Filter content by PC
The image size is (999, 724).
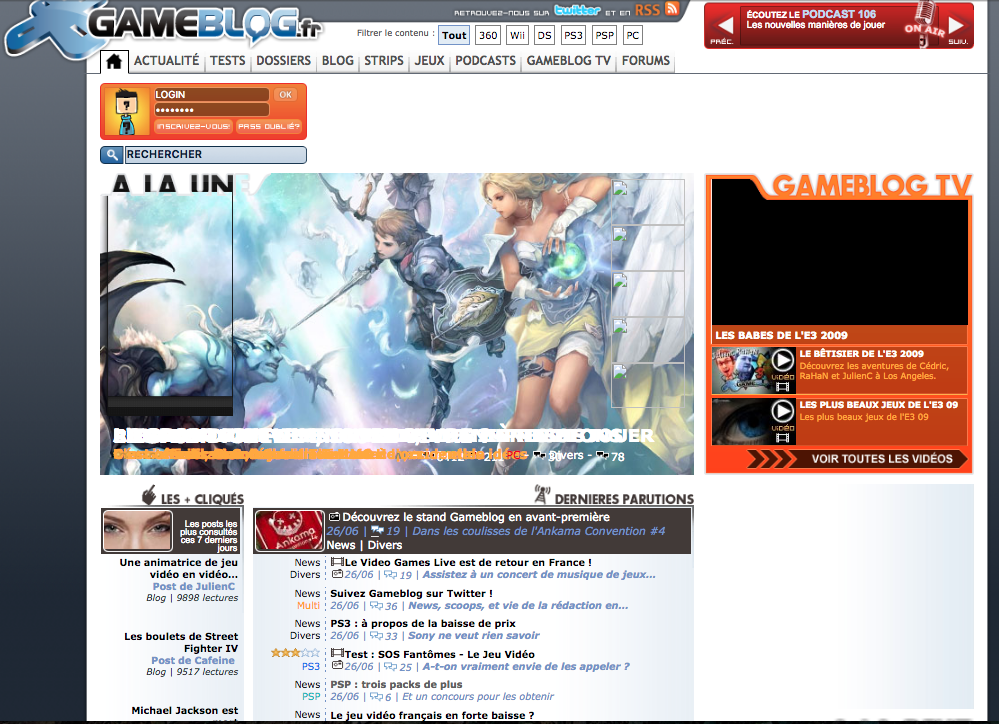(633, 36)
